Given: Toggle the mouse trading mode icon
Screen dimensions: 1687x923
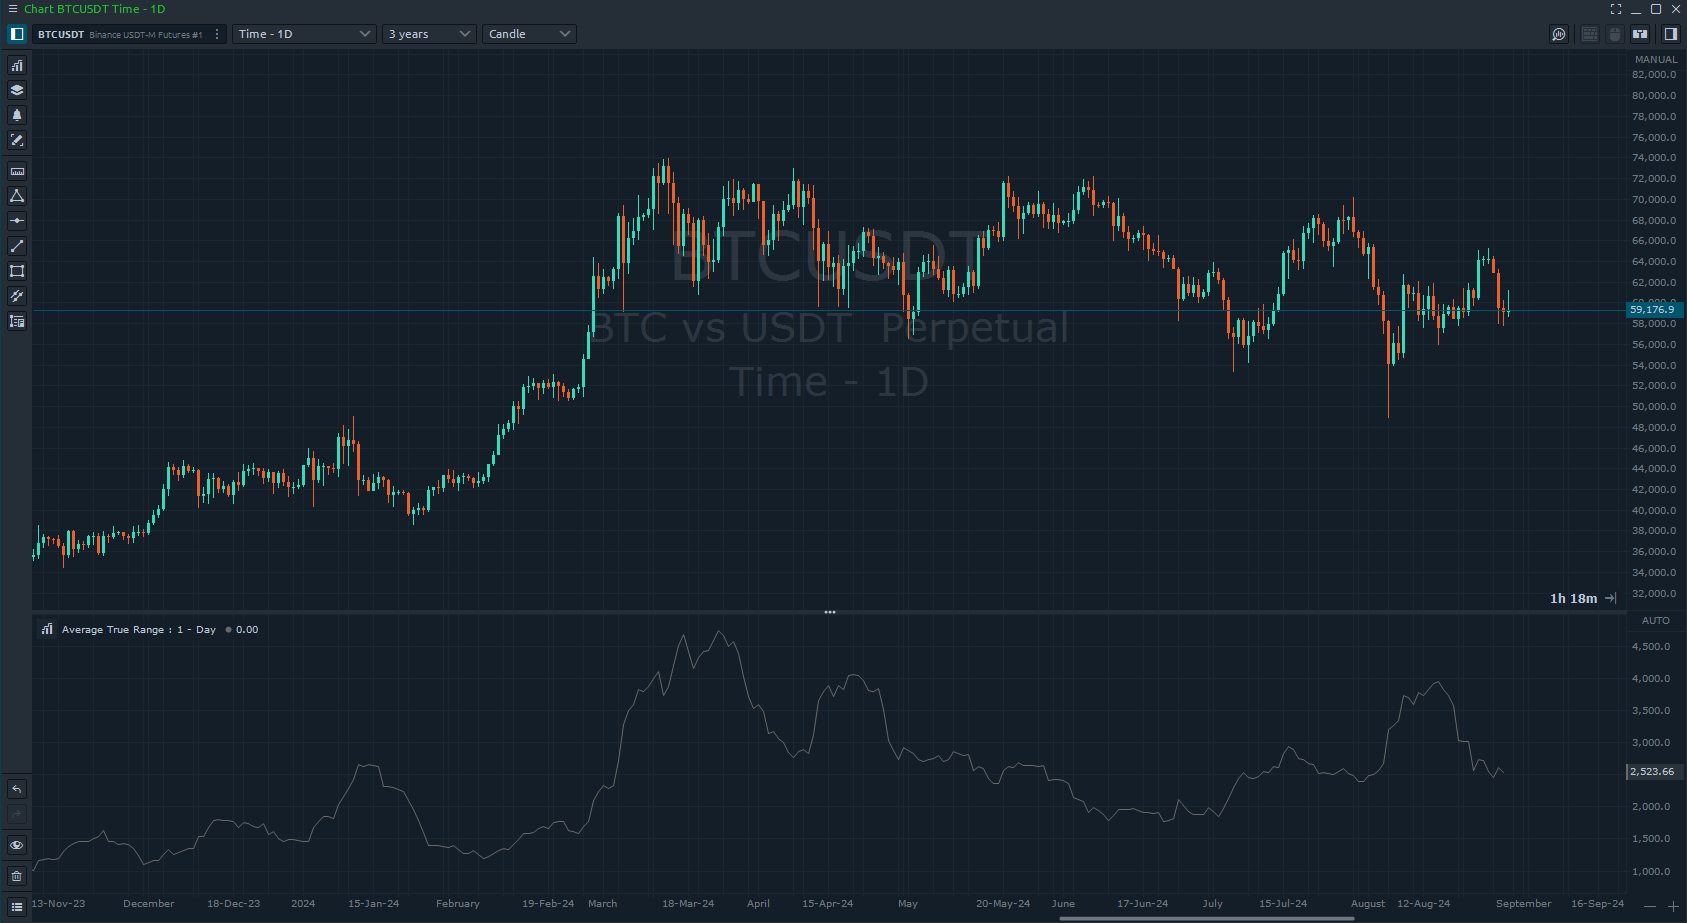Looking at the screenshot, I should pyautogui.click(x=1614, y=34).
